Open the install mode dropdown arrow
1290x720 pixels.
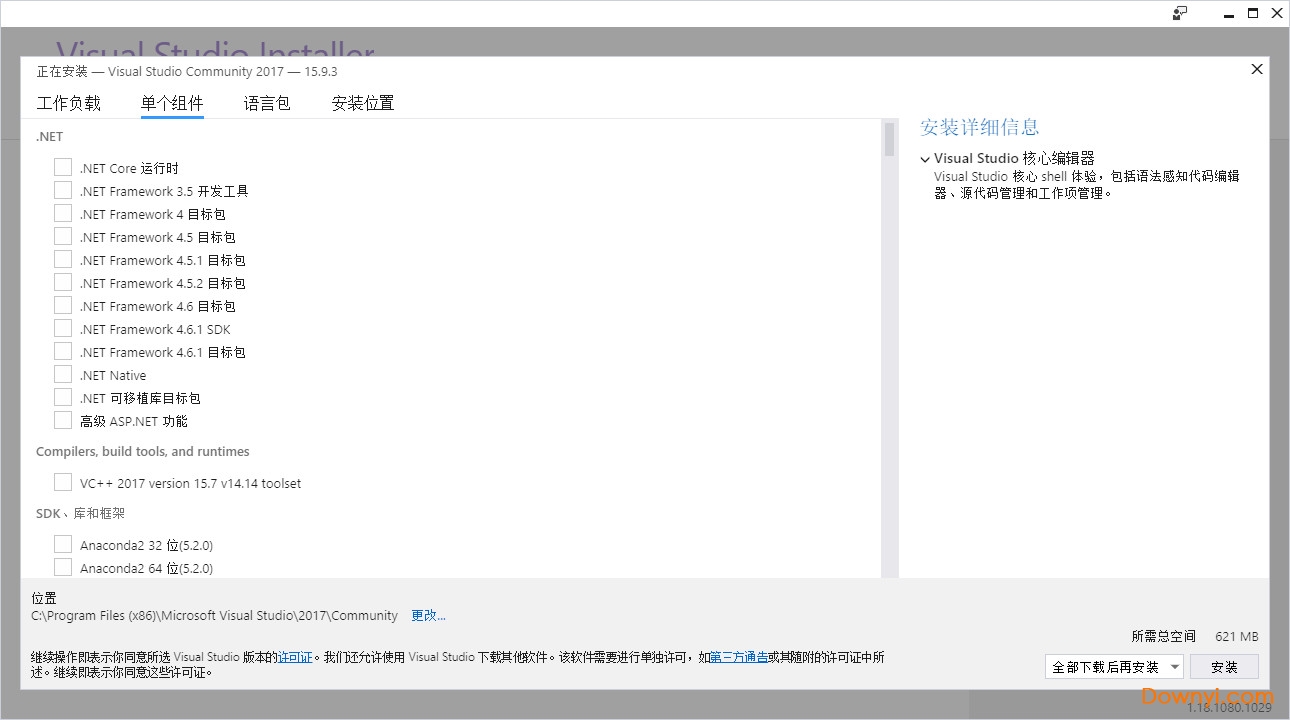click(x=1175, y=666)
